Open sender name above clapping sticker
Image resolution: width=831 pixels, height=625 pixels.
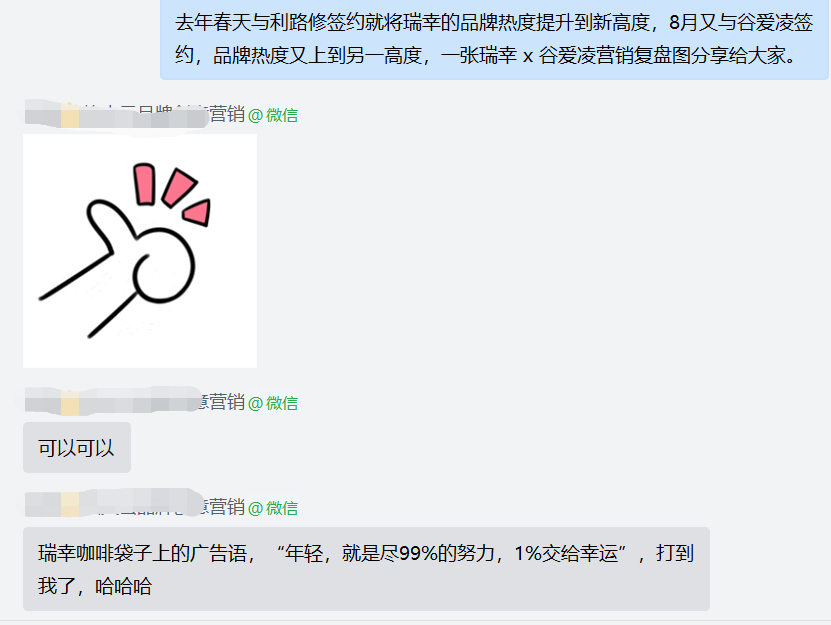[x=135, y=115]
